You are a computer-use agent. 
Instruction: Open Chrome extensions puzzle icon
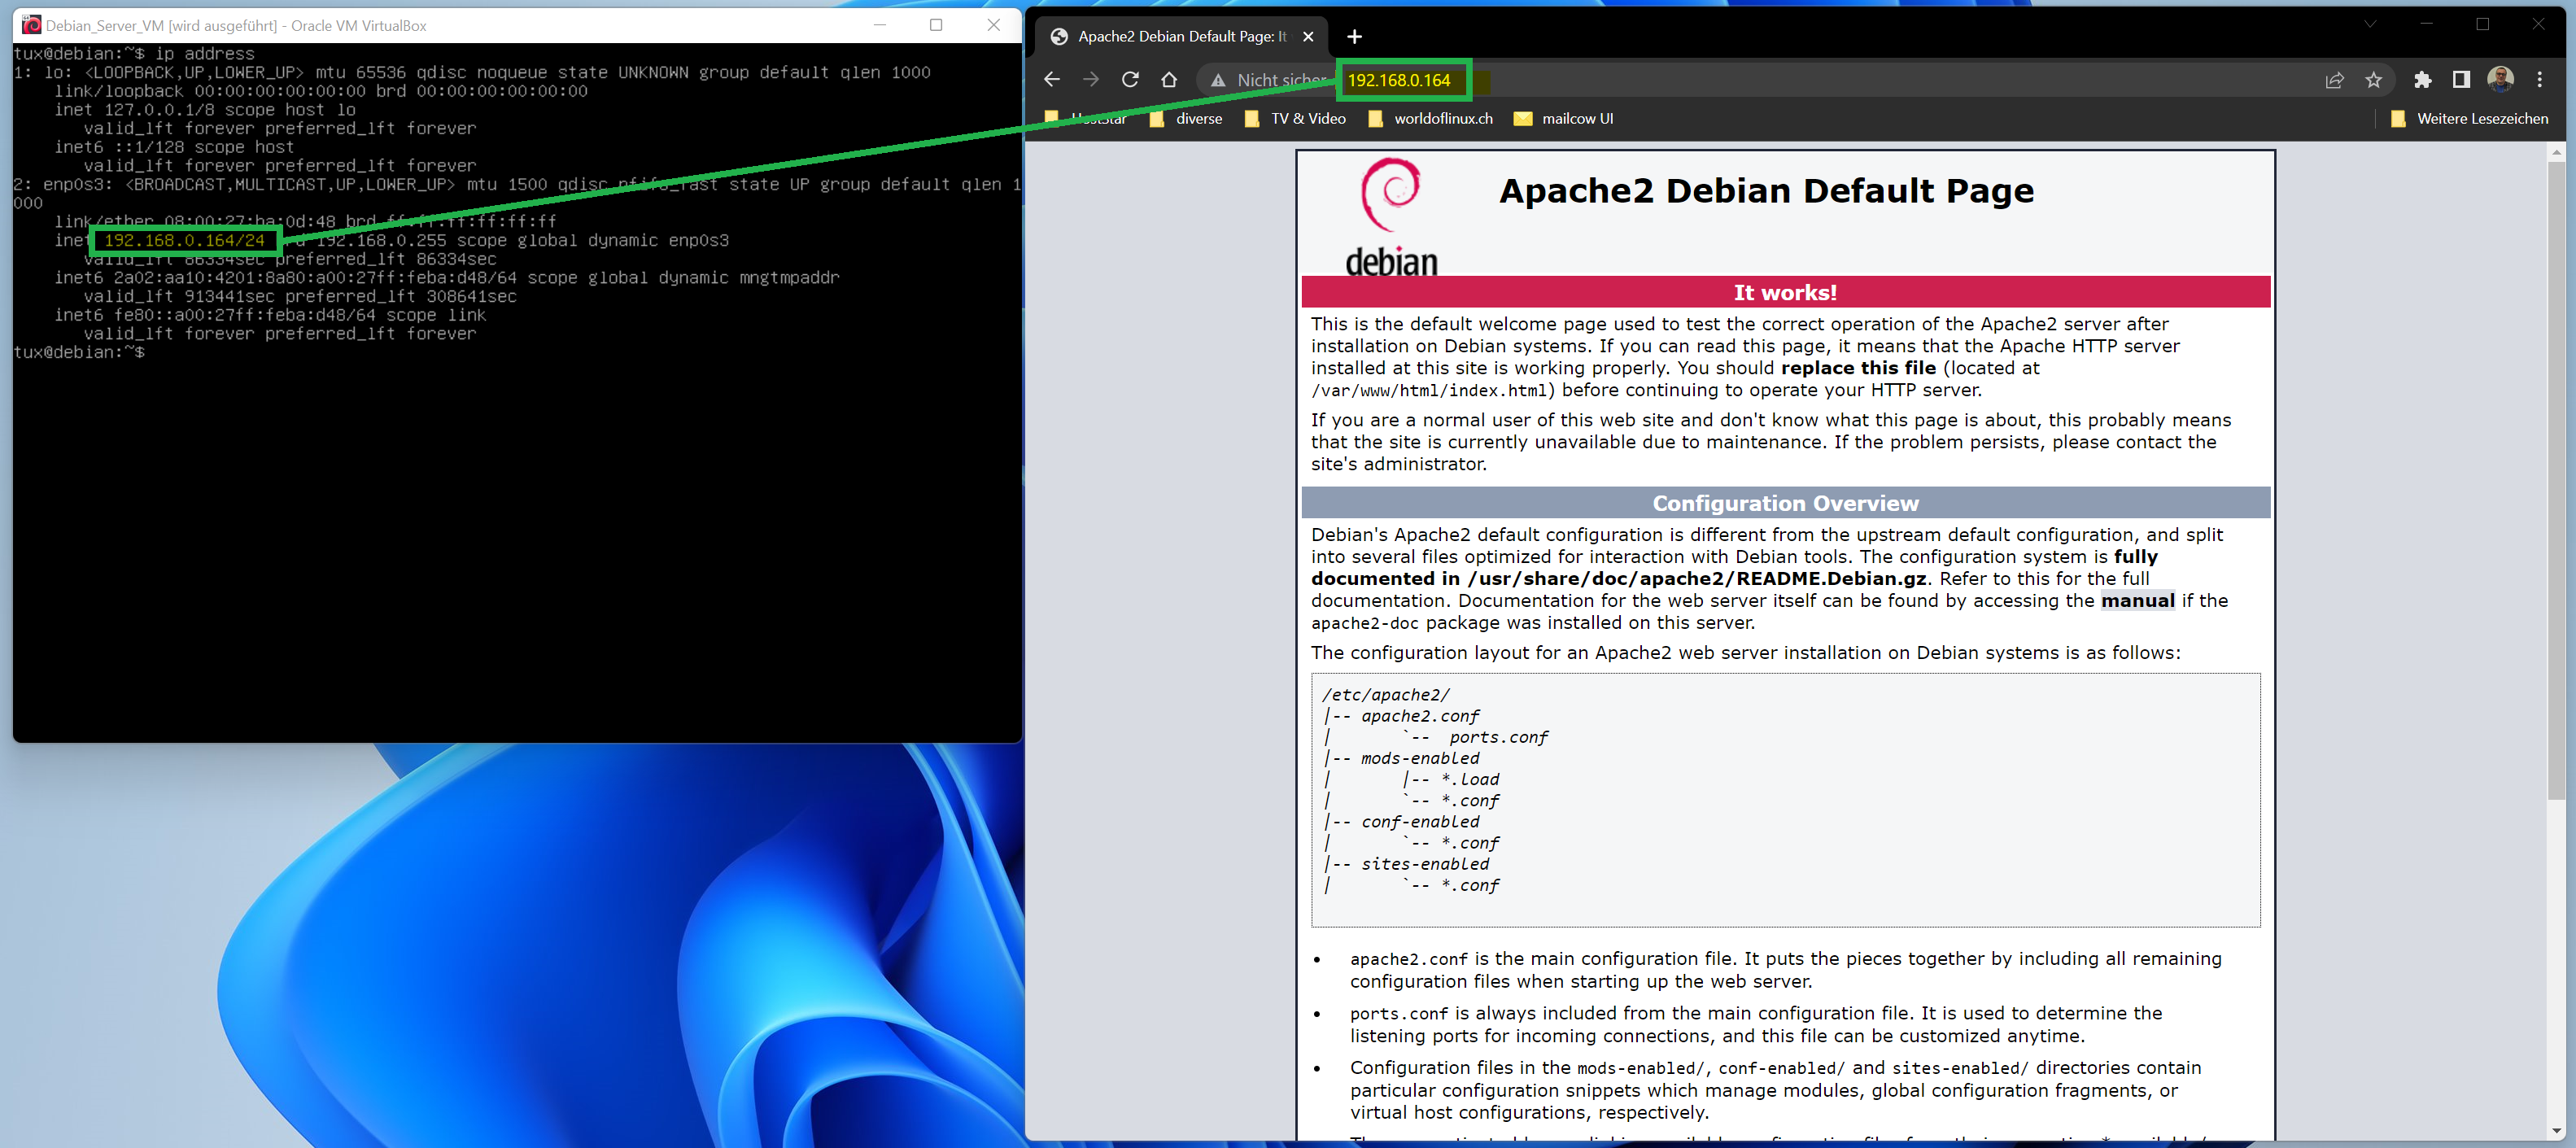(2422, 80)
